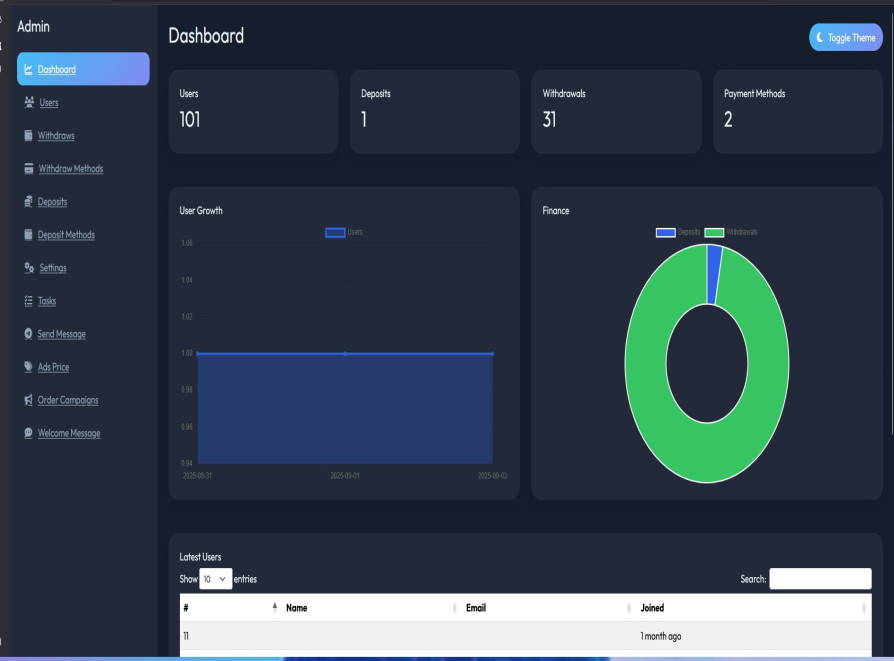Click the Settings gears icon
The width and height of the screenshot is (894, 661).
pos(28,268)
